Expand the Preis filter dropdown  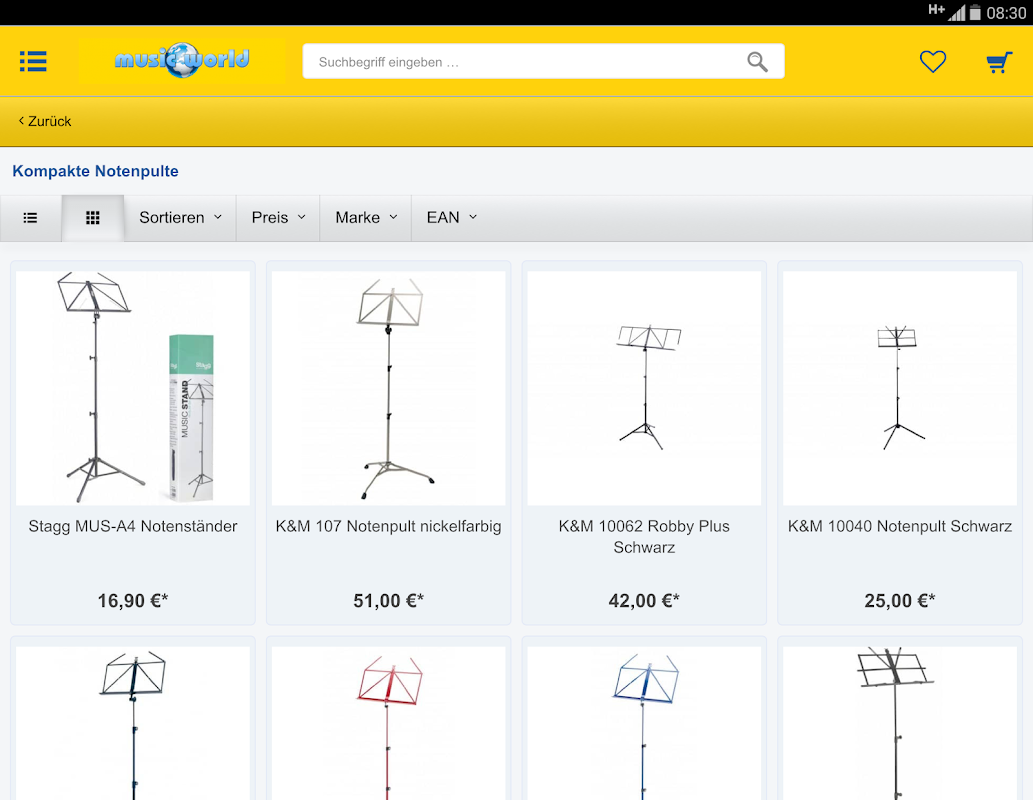click(x=278, y=217)
